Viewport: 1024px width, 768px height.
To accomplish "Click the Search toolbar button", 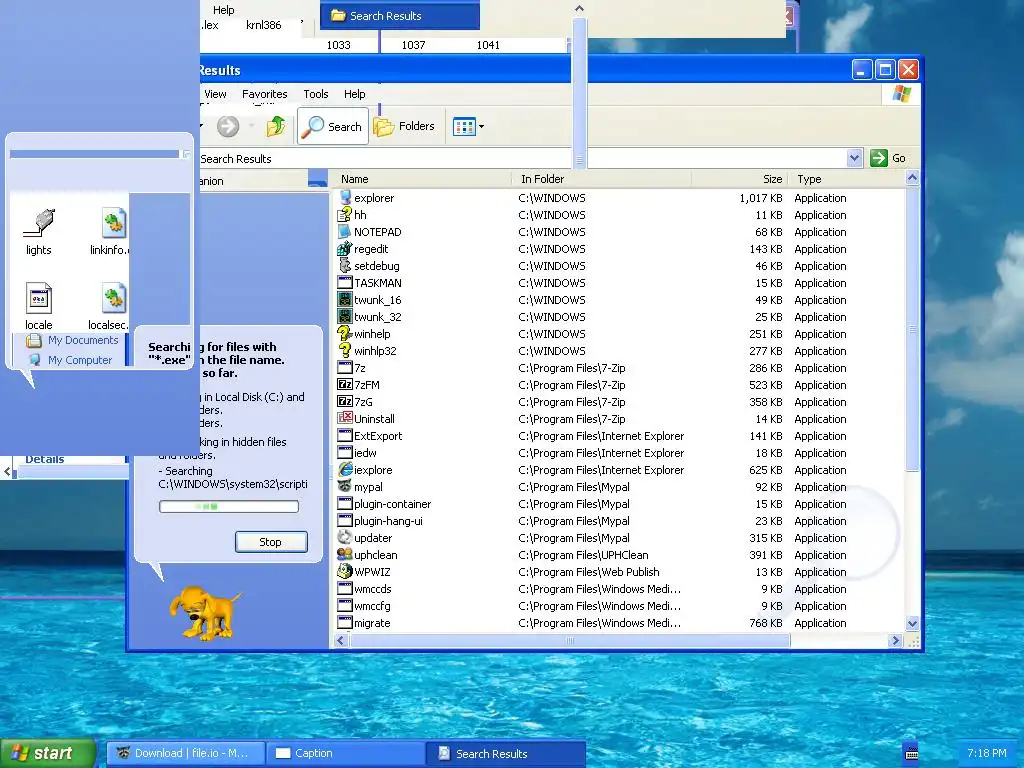I will [334, 126].
